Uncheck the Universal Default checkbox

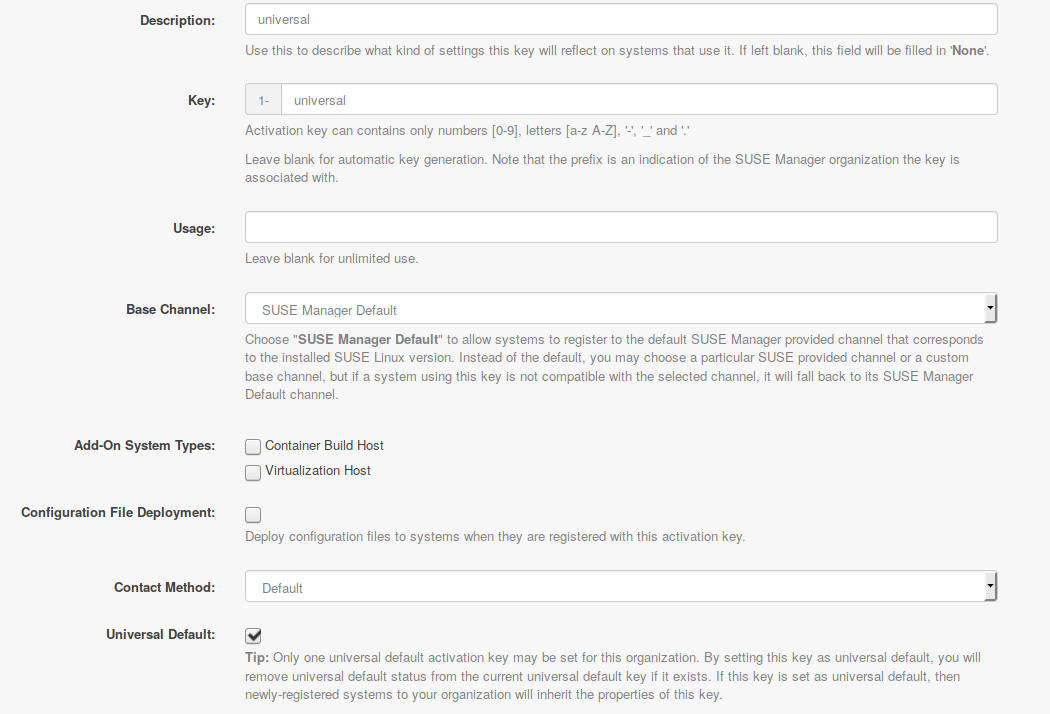[x=253, y=635]
